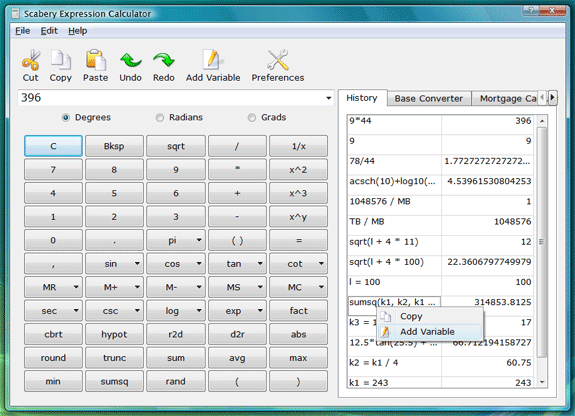This screenshot has width=575, height=416.
Task: Click the Add Variable pencil icon in the context menu
Action: point(385,332)
